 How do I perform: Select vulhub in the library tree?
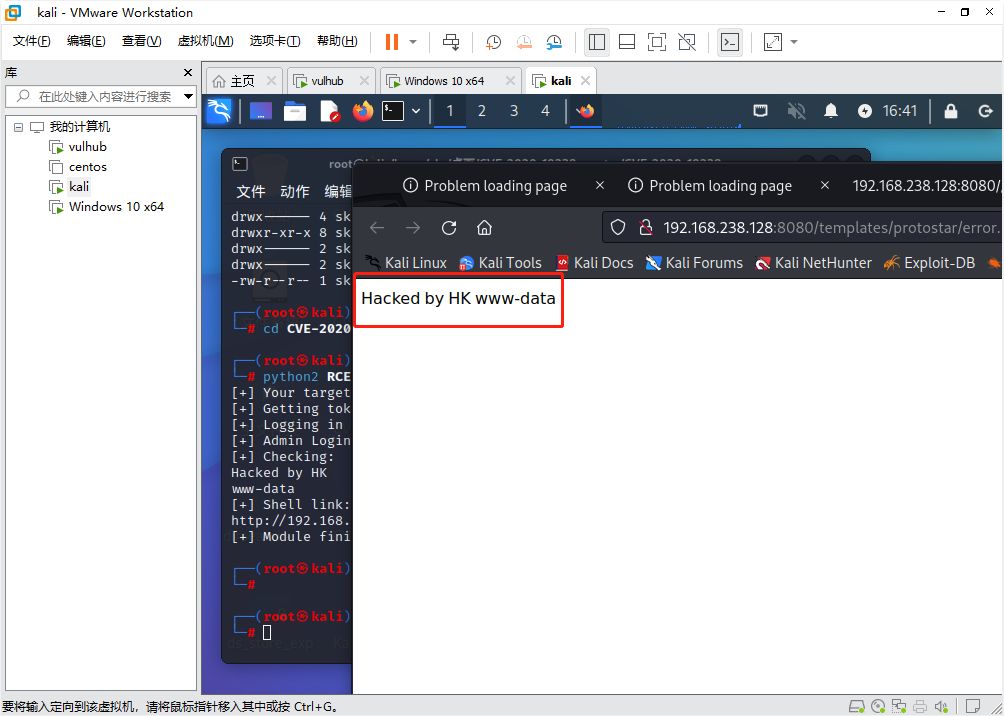point(78,147)
